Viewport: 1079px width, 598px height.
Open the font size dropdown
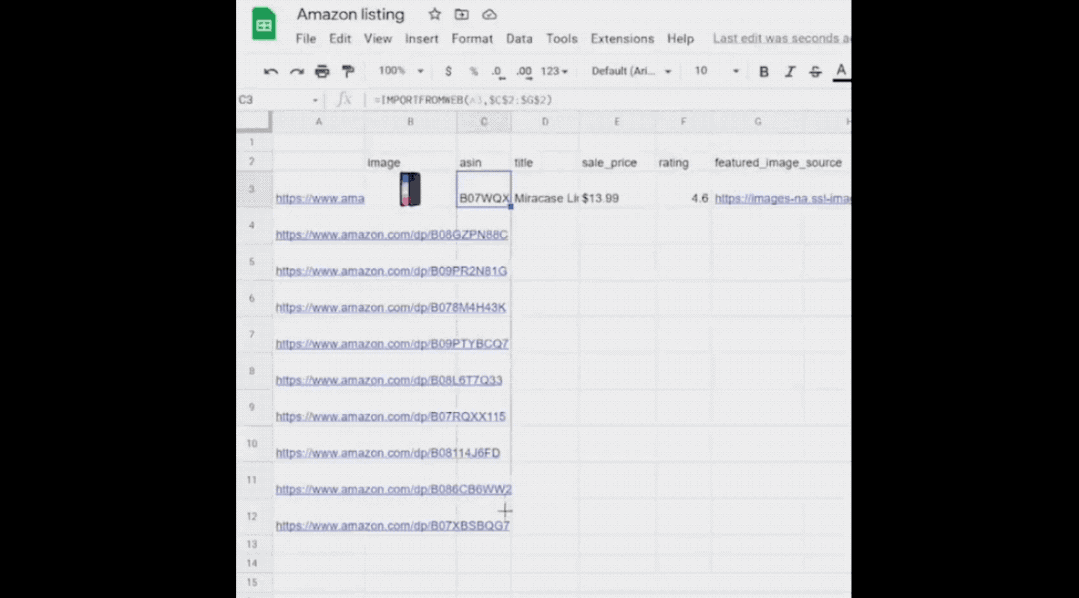pyautogui.click(x=716, y=72)
